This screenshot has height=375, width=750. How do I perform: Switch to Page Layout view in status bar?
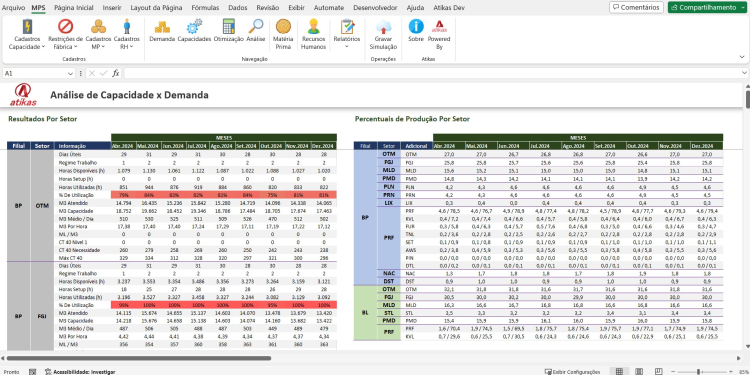(x=639, y=371)
